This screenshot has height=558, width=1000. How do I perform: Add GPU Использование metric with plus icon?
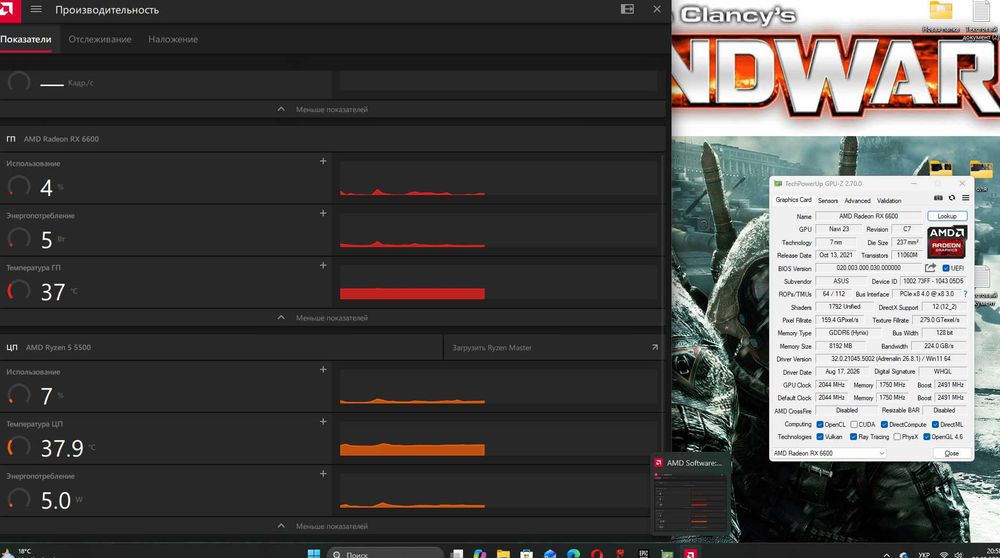pyautogui.click(x=323, y=161)
